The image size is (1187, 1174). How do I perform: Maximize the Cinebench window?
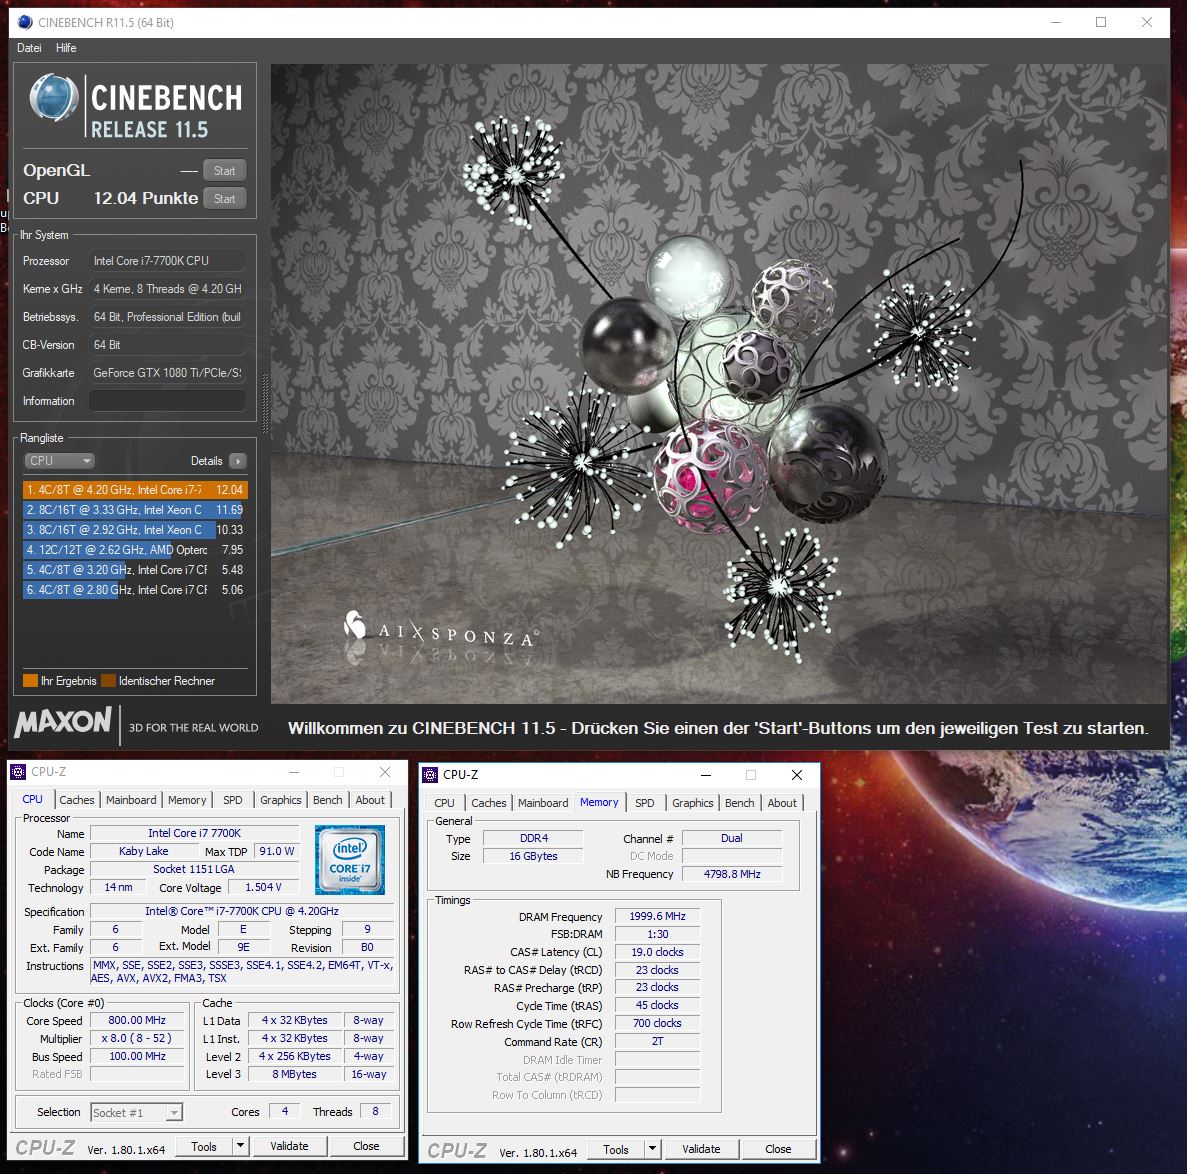[1101, 22]
